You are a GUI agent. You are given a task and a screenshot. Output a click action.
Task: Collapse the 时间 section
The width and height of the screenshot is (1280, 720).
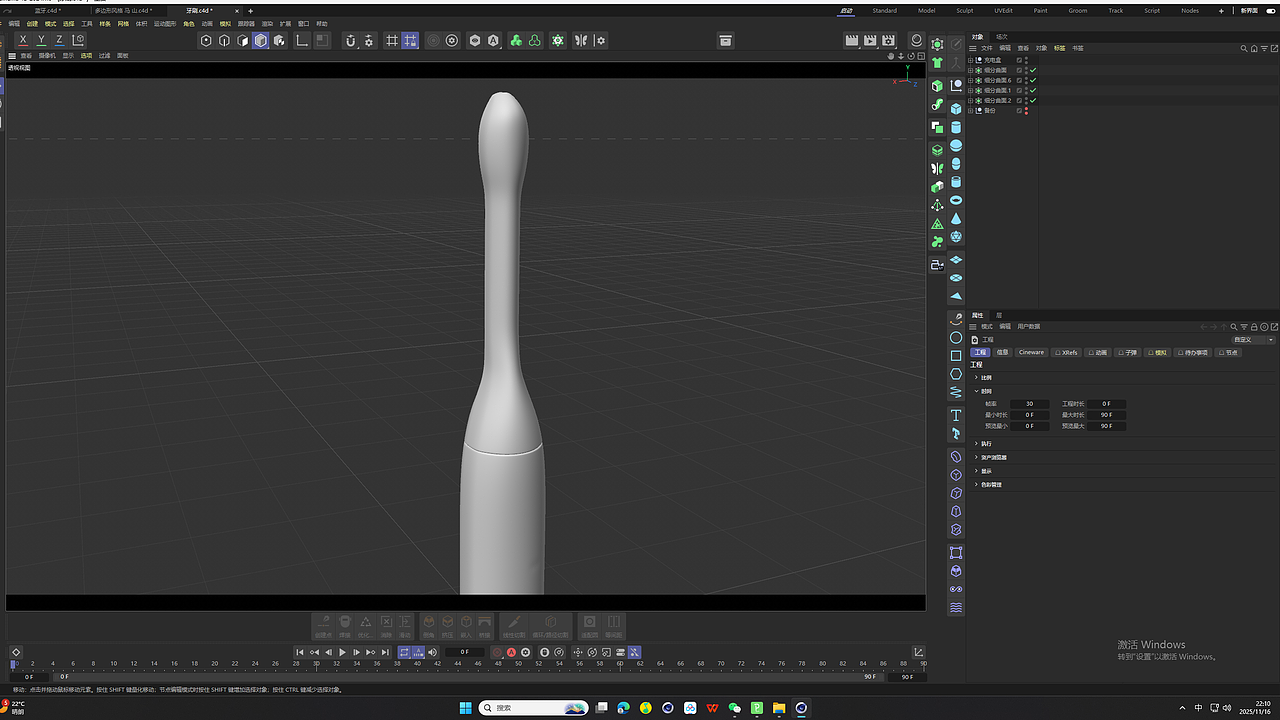point(976,391)
